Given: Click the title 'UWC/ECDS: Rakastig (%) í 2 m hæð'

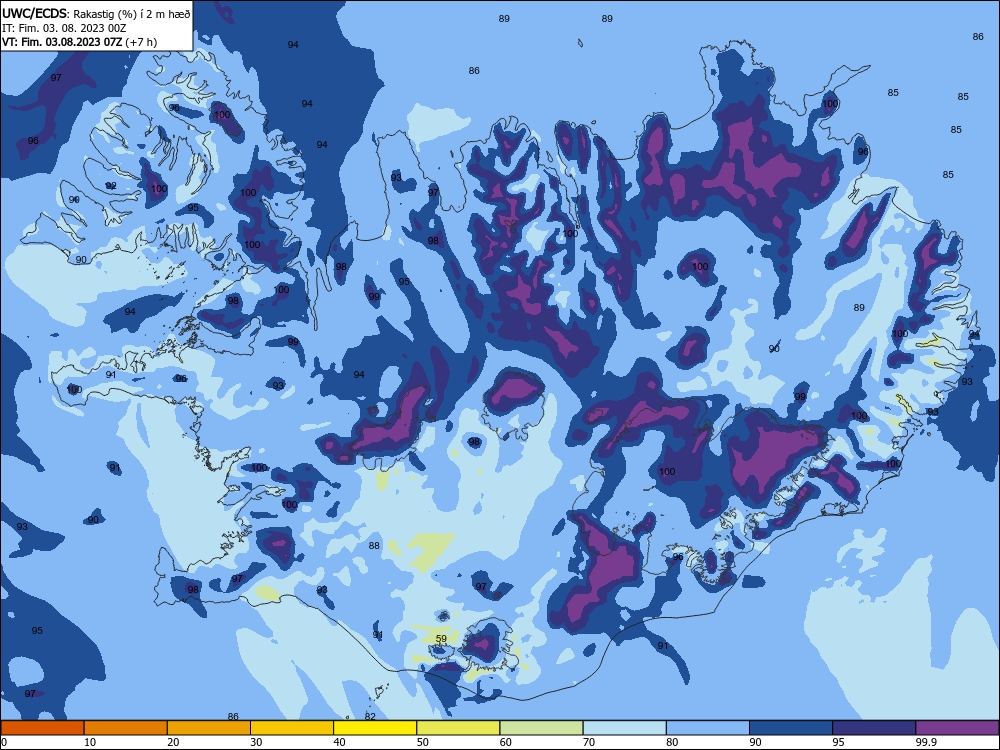Looking at the screenshot, I should pos(96,13).
